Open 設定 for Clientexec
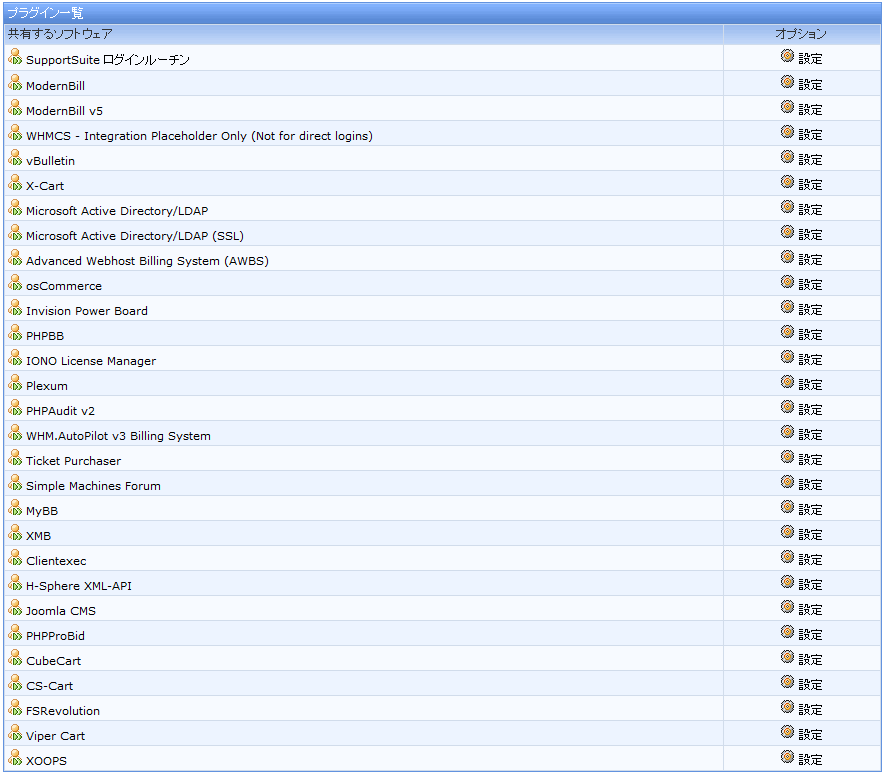The image size is (887, 775). pyautogui.click(x=810, y=559)
